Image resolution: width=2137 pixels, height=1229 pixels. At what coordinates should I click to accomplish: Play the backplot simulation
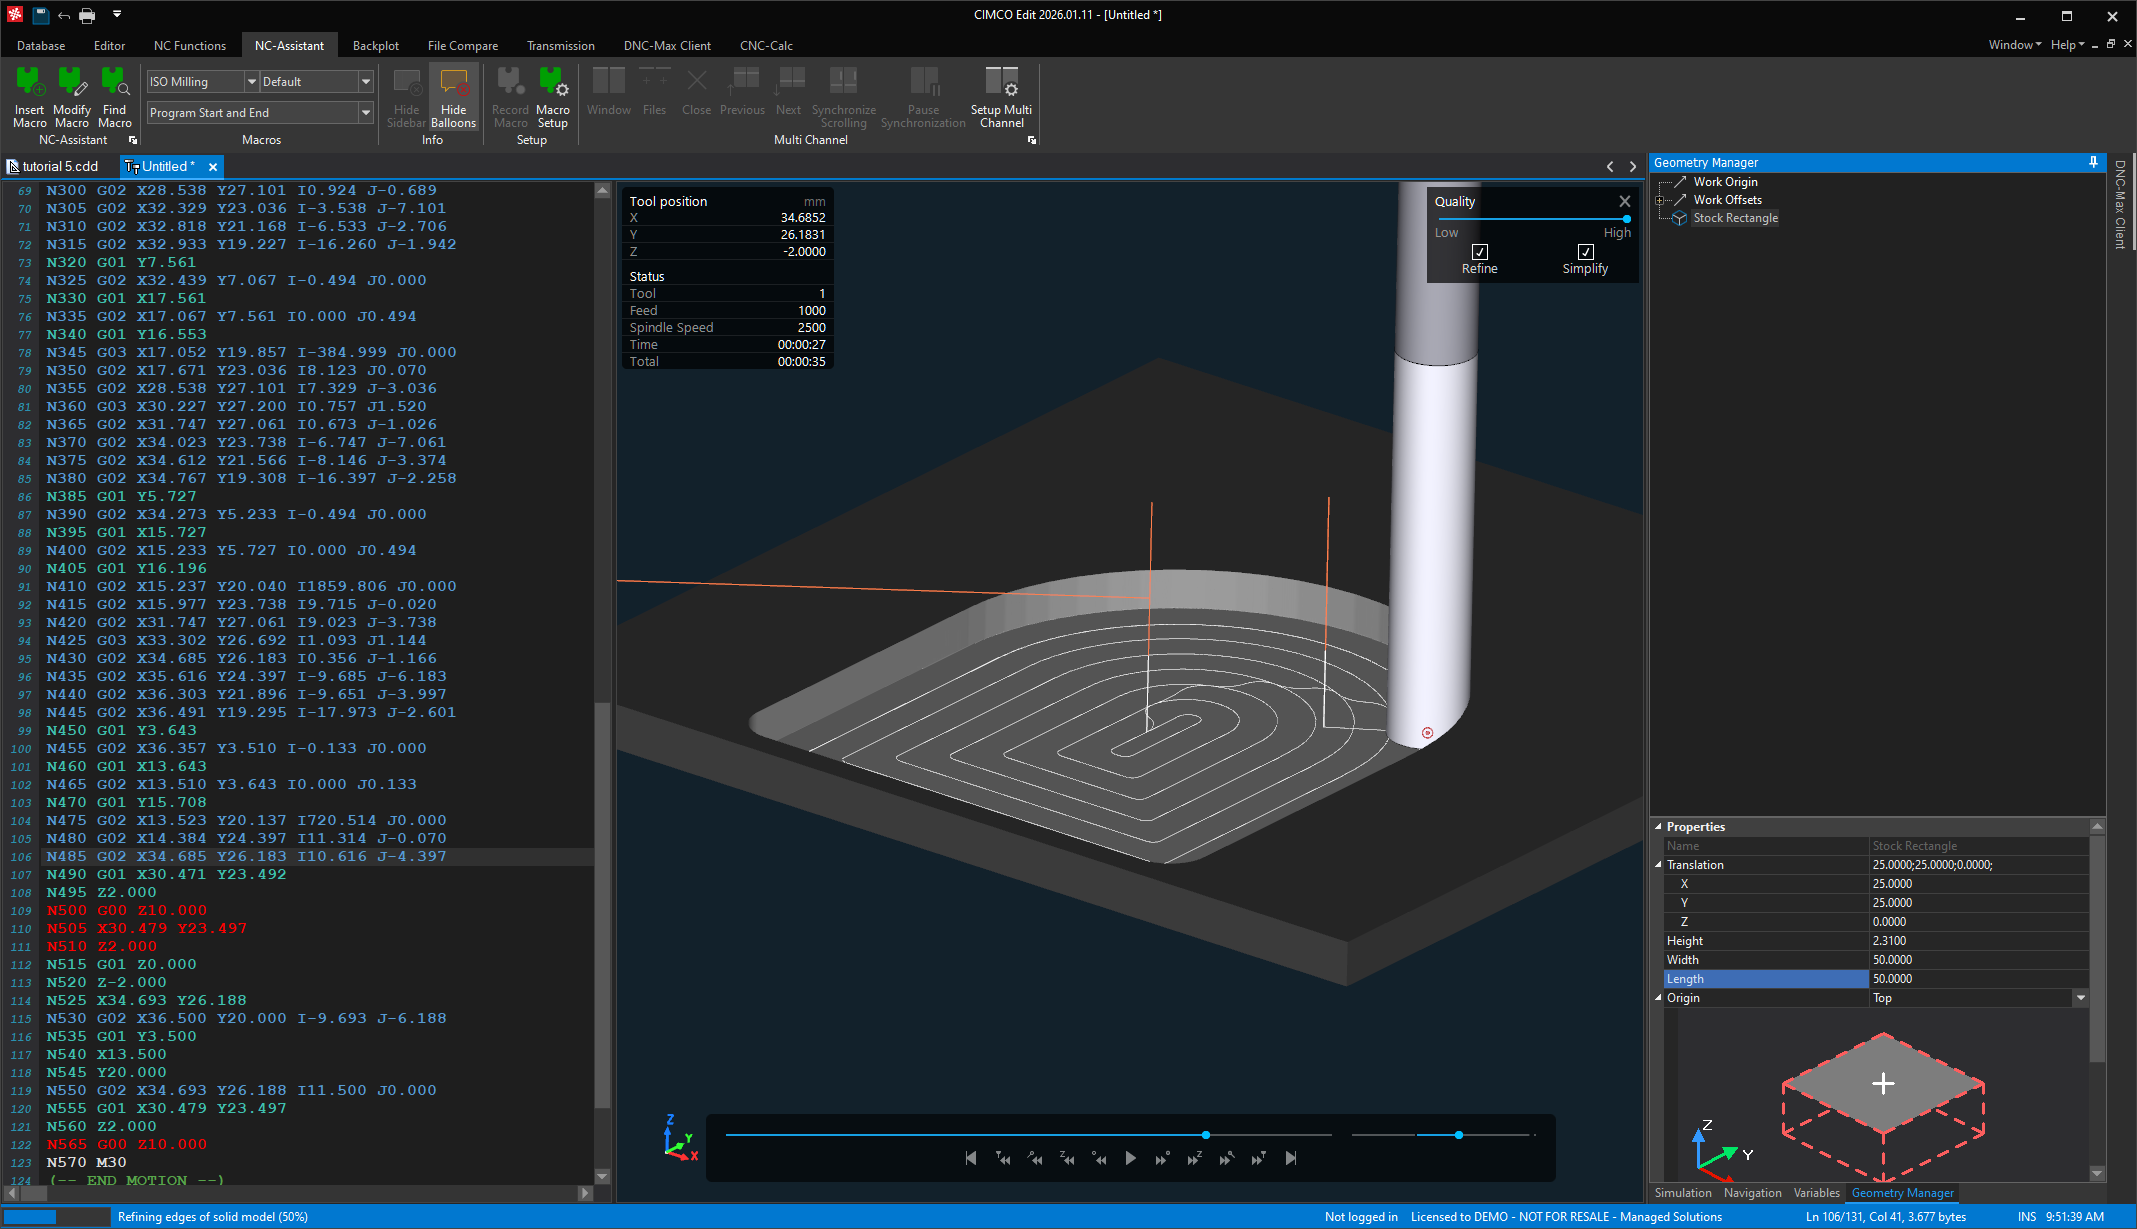1131,1158
